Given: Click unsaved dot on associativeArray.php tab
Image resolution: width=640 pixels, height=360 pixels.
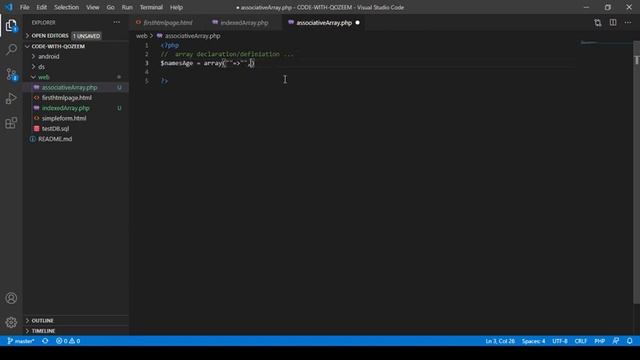Looking at the screenshot, I should (x=358, y=23).
